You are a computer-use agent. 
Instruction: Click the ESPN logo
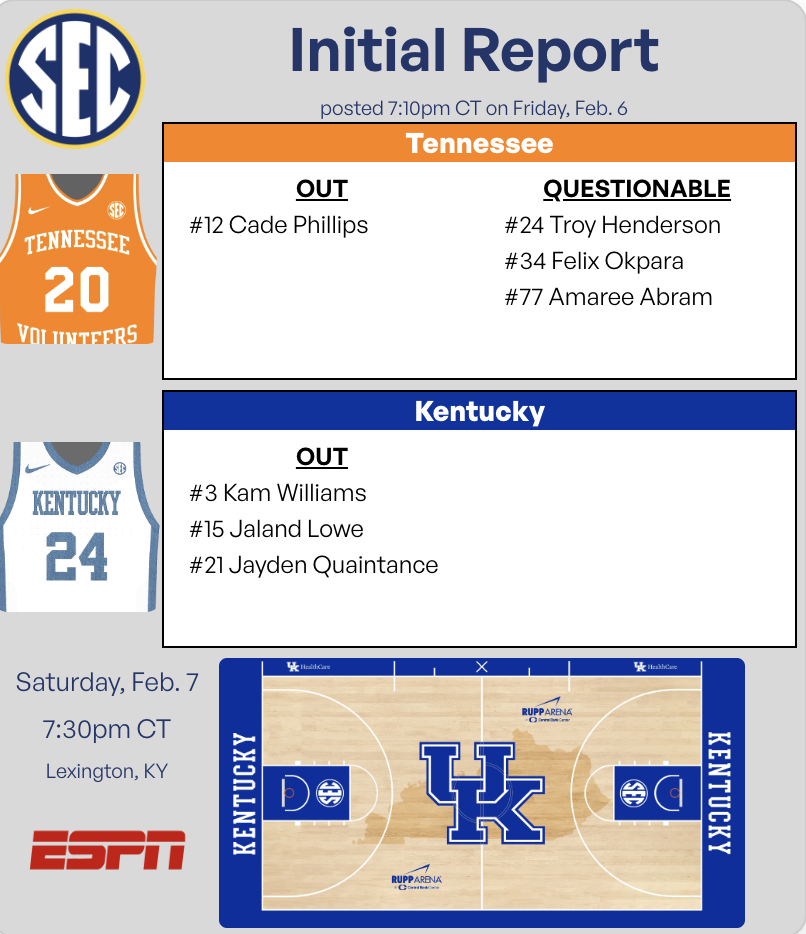tap(107, 849)
